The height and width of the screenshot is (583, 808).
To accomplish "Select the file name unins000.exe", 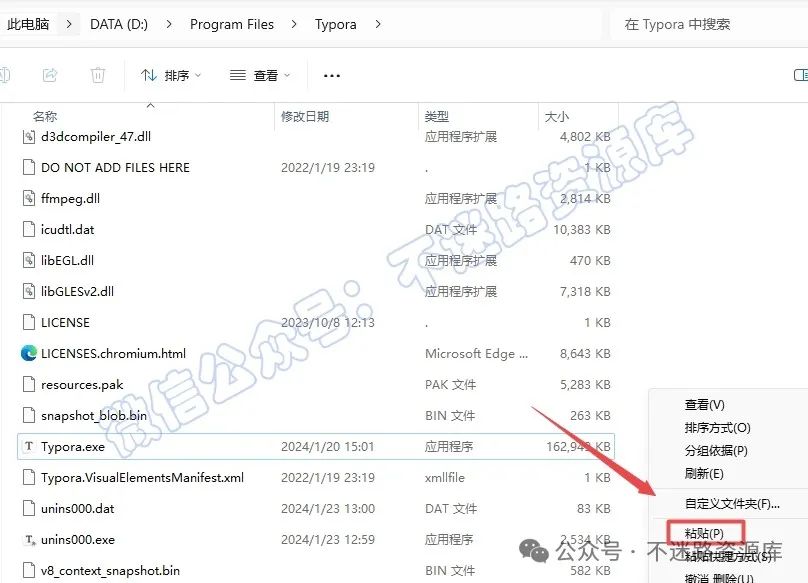I will point(78,540).
